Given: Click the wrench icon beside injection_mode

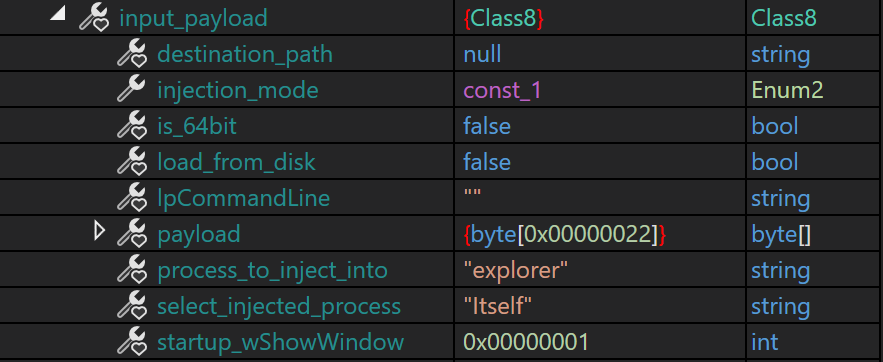Looking at the screenshot, I should coord(131,90).
